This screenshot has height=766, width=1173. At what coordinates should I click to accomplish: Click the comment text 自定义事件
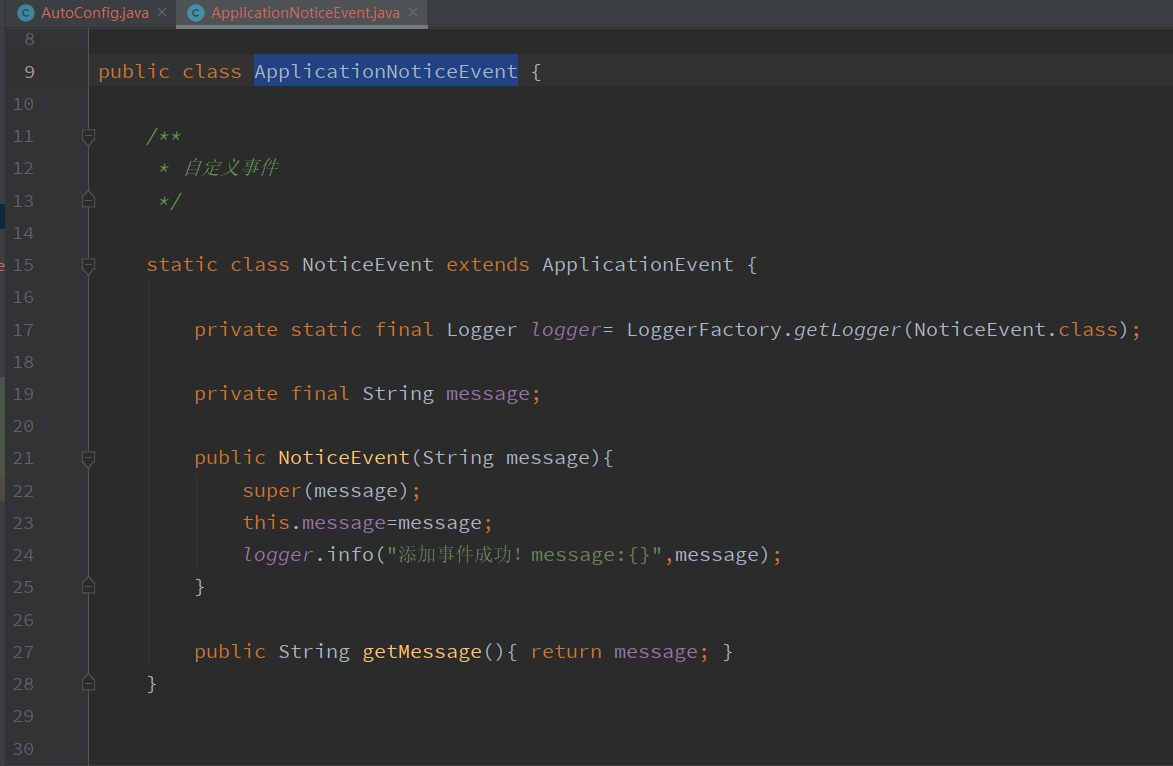[x=230, y=168]
